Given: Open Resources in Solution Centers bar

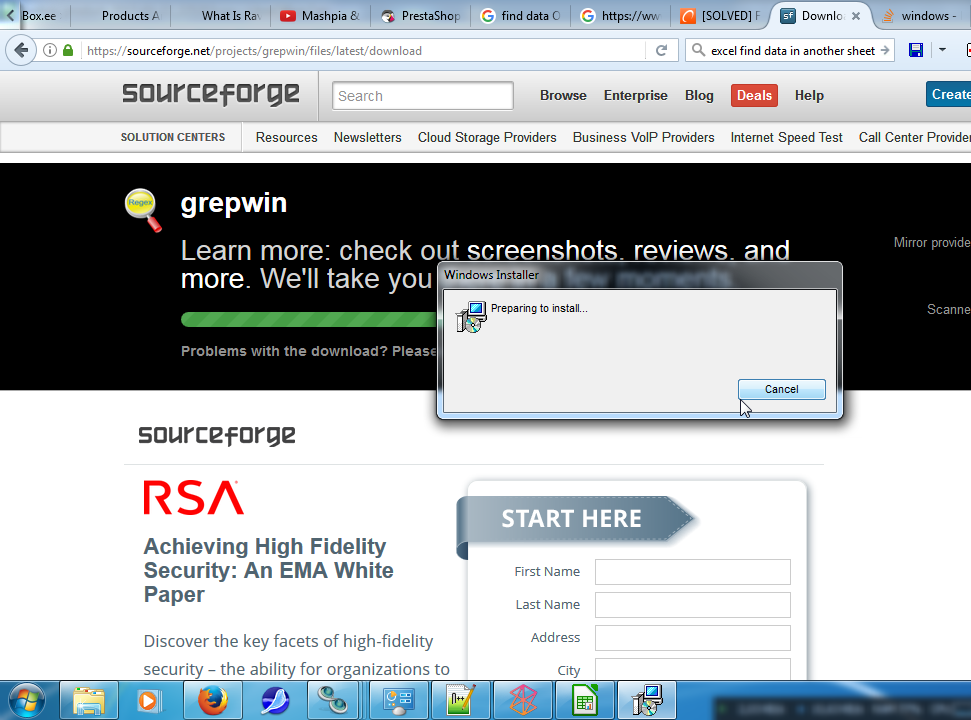Looking at the screenshot, I should [x=287, y=137].
